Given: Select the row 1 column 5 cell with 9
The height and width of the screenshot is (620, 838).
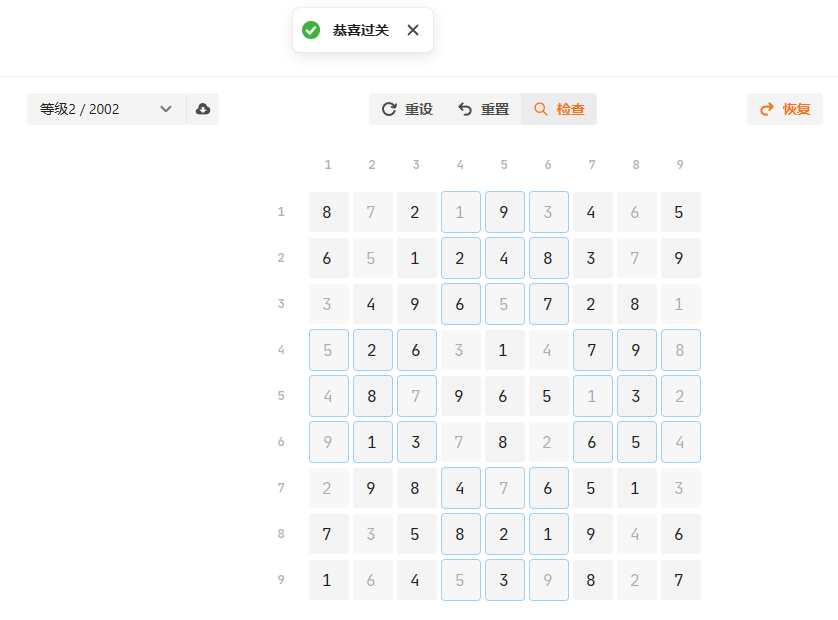Looking at the screenshot, I should (504, 212).
